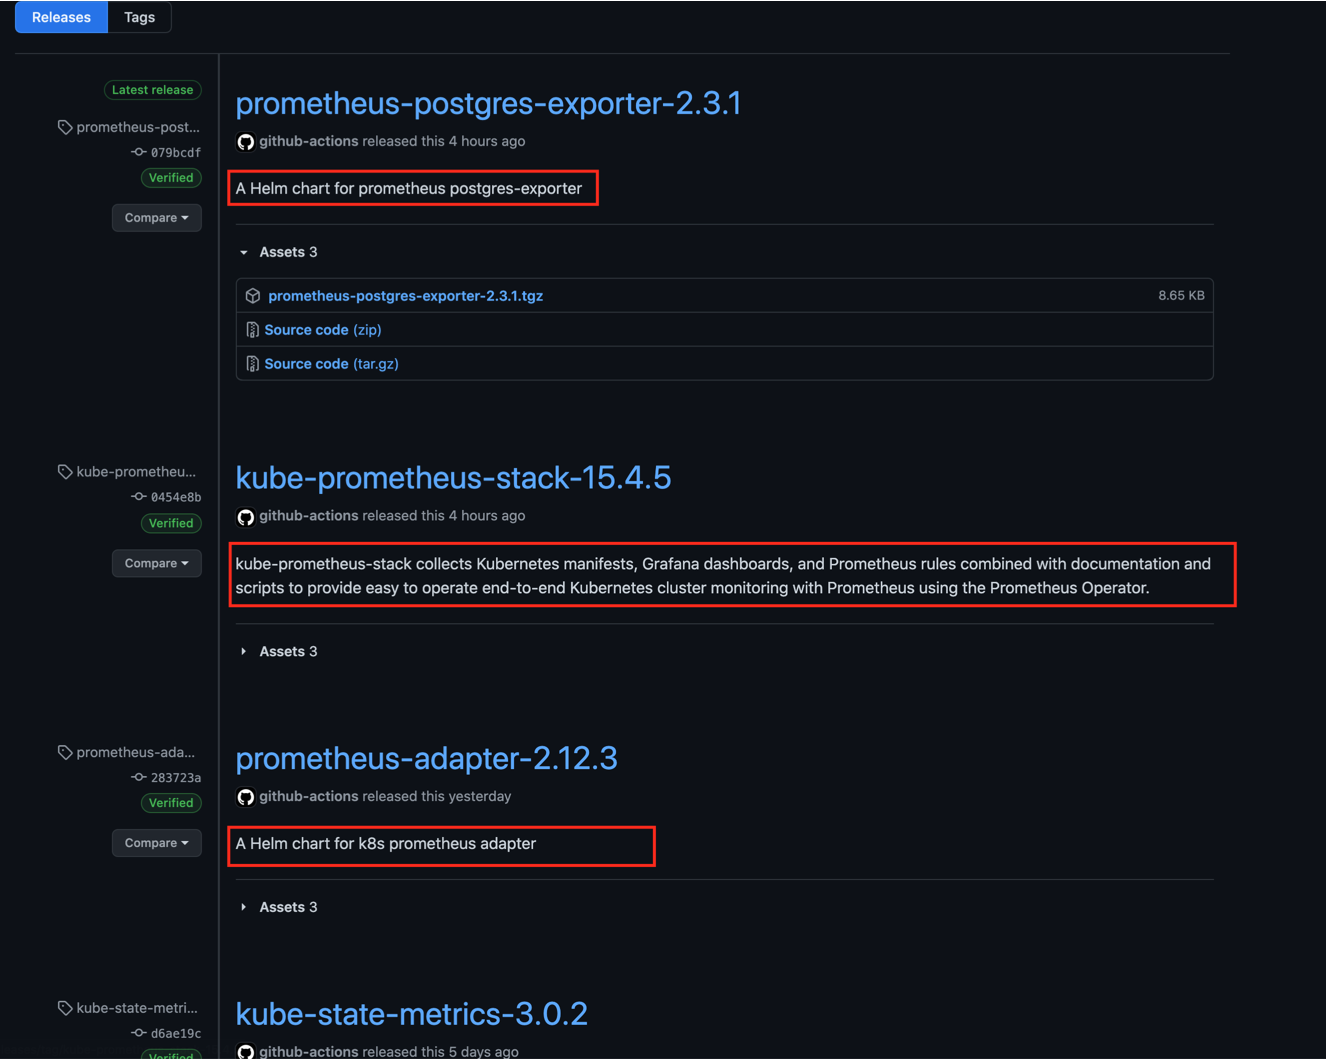1327x1059 pixels.
Task: Switch to the Releases tab
Action: pyautogui.click(x=61, y=17)
